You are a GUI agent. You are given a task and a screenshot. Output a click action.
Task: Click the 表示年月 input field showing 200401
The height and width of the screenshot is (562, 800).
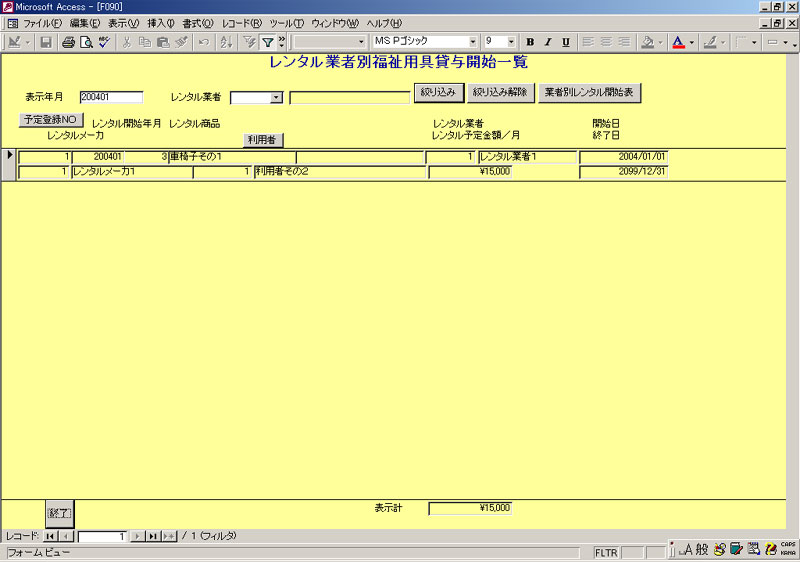(x=111, y=97)
